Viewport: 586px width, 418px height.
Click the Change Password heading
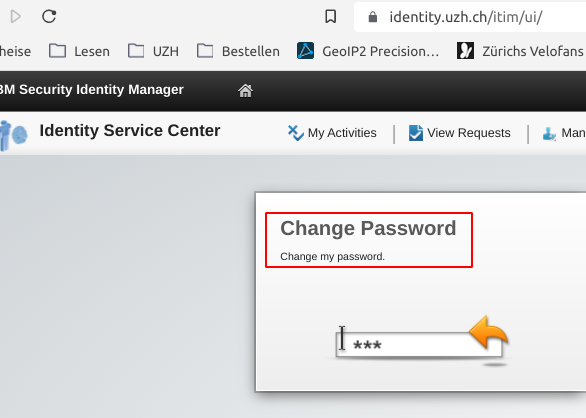(x=368, y=228)
